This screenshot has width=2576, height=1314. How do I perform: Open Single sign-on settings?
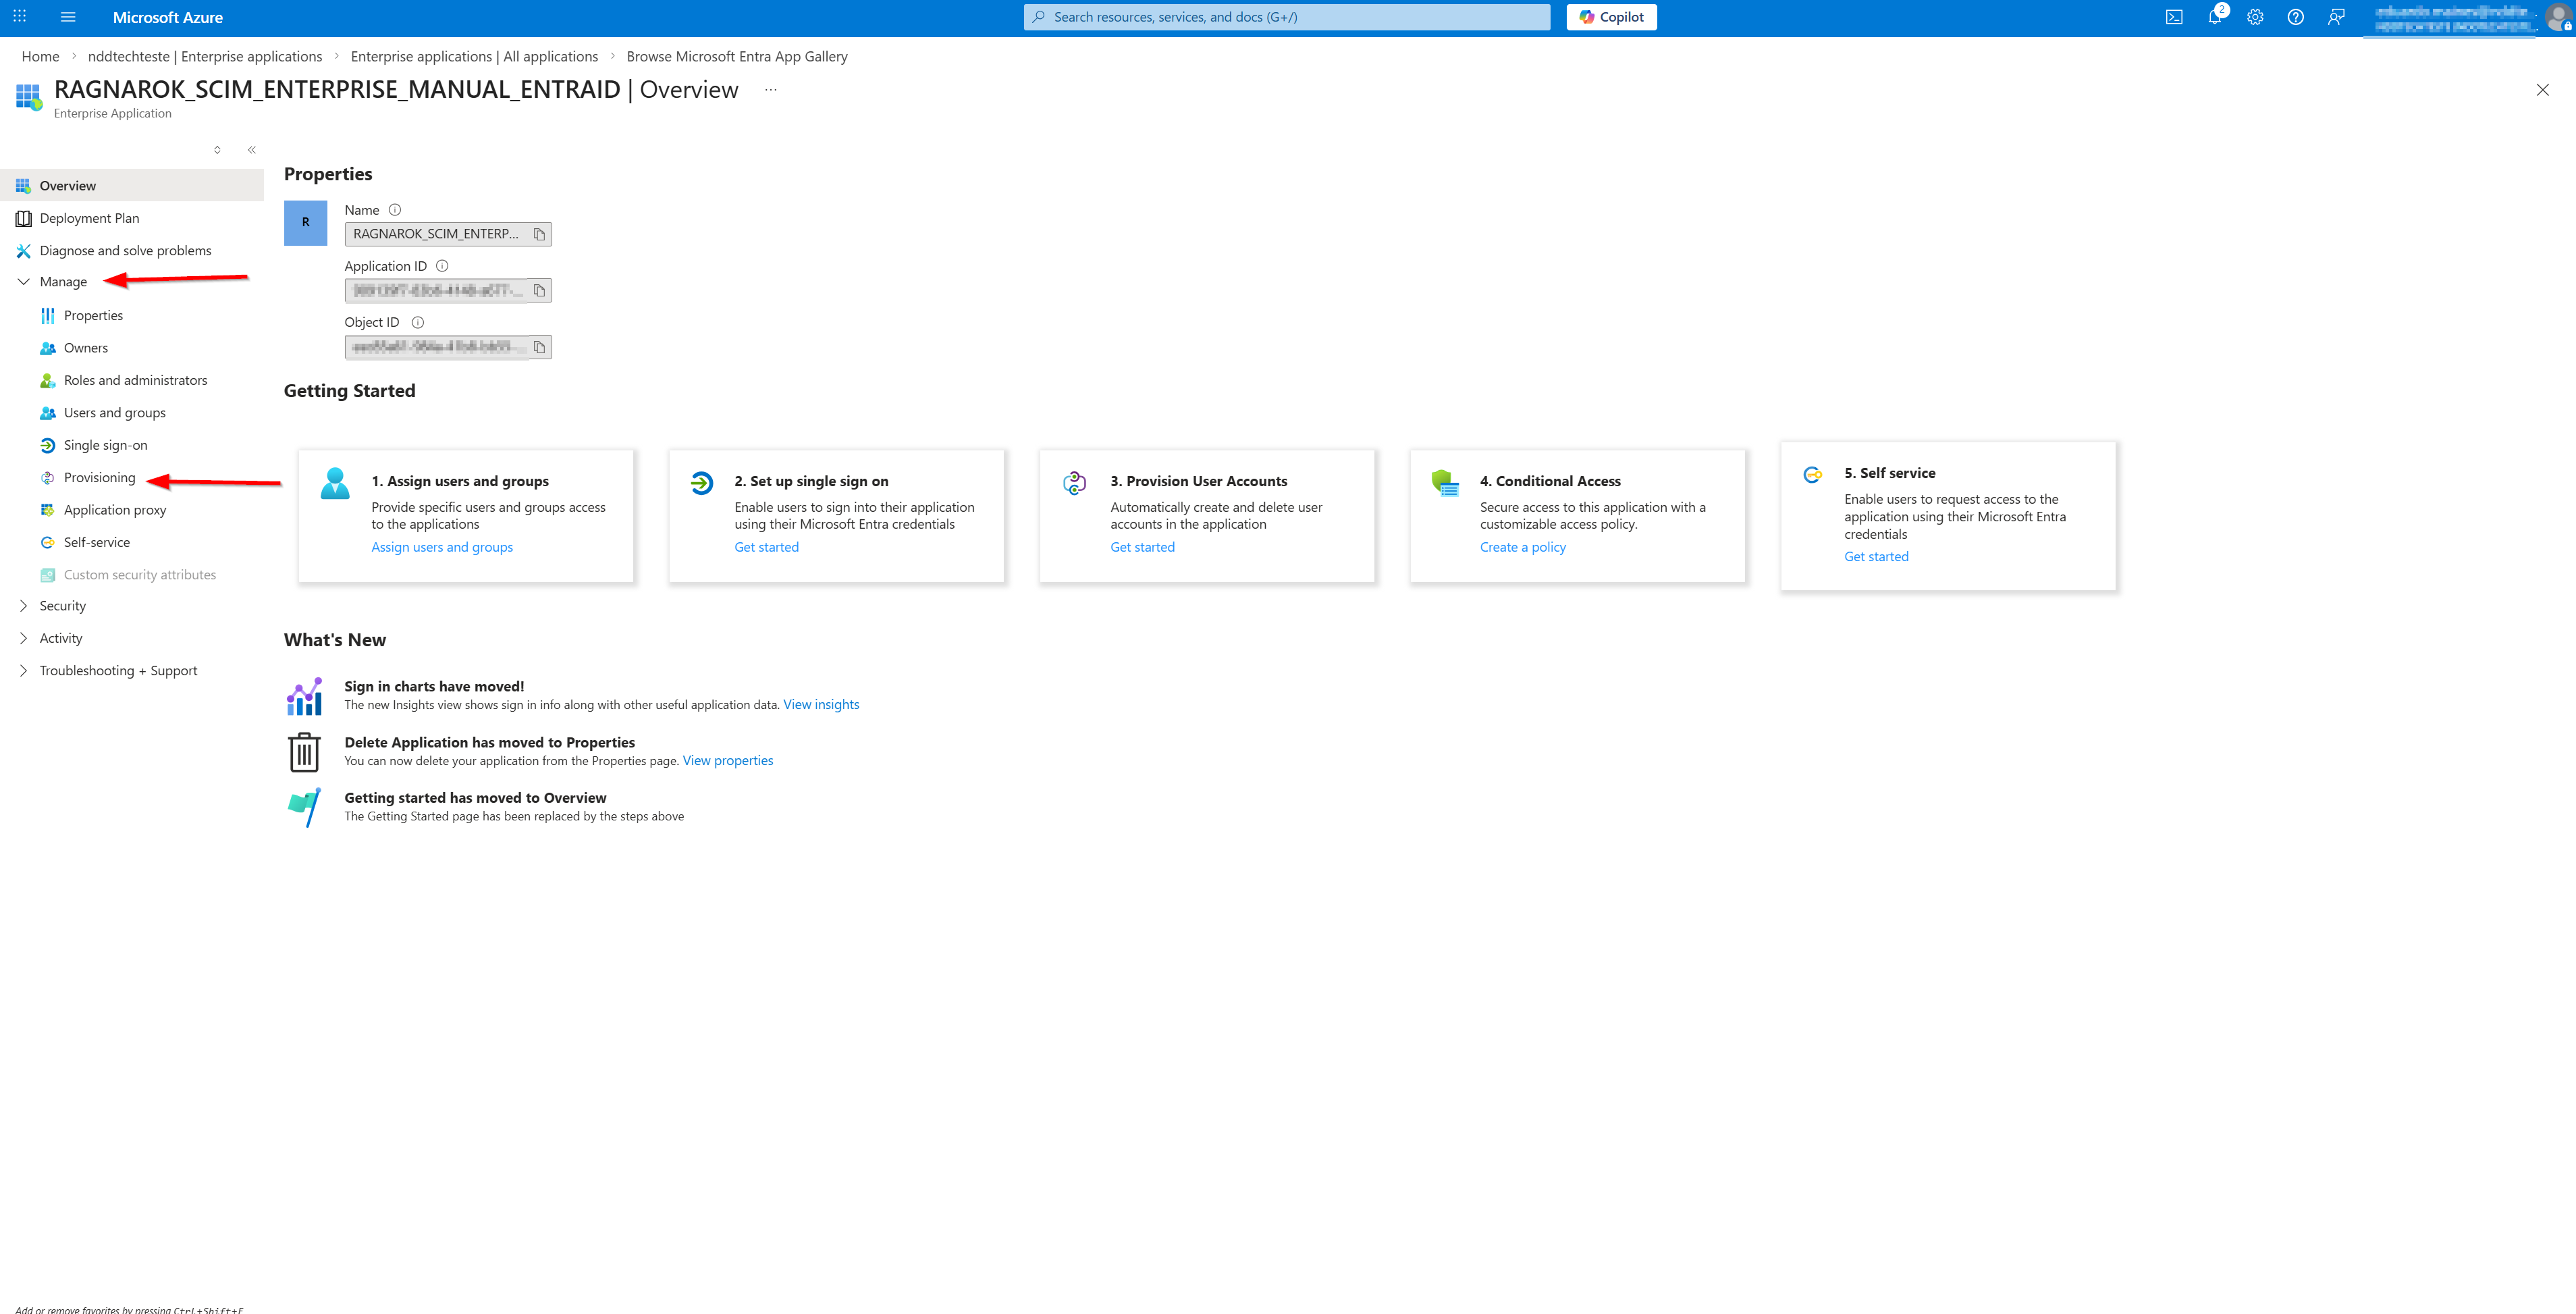(x=106, y=444)
